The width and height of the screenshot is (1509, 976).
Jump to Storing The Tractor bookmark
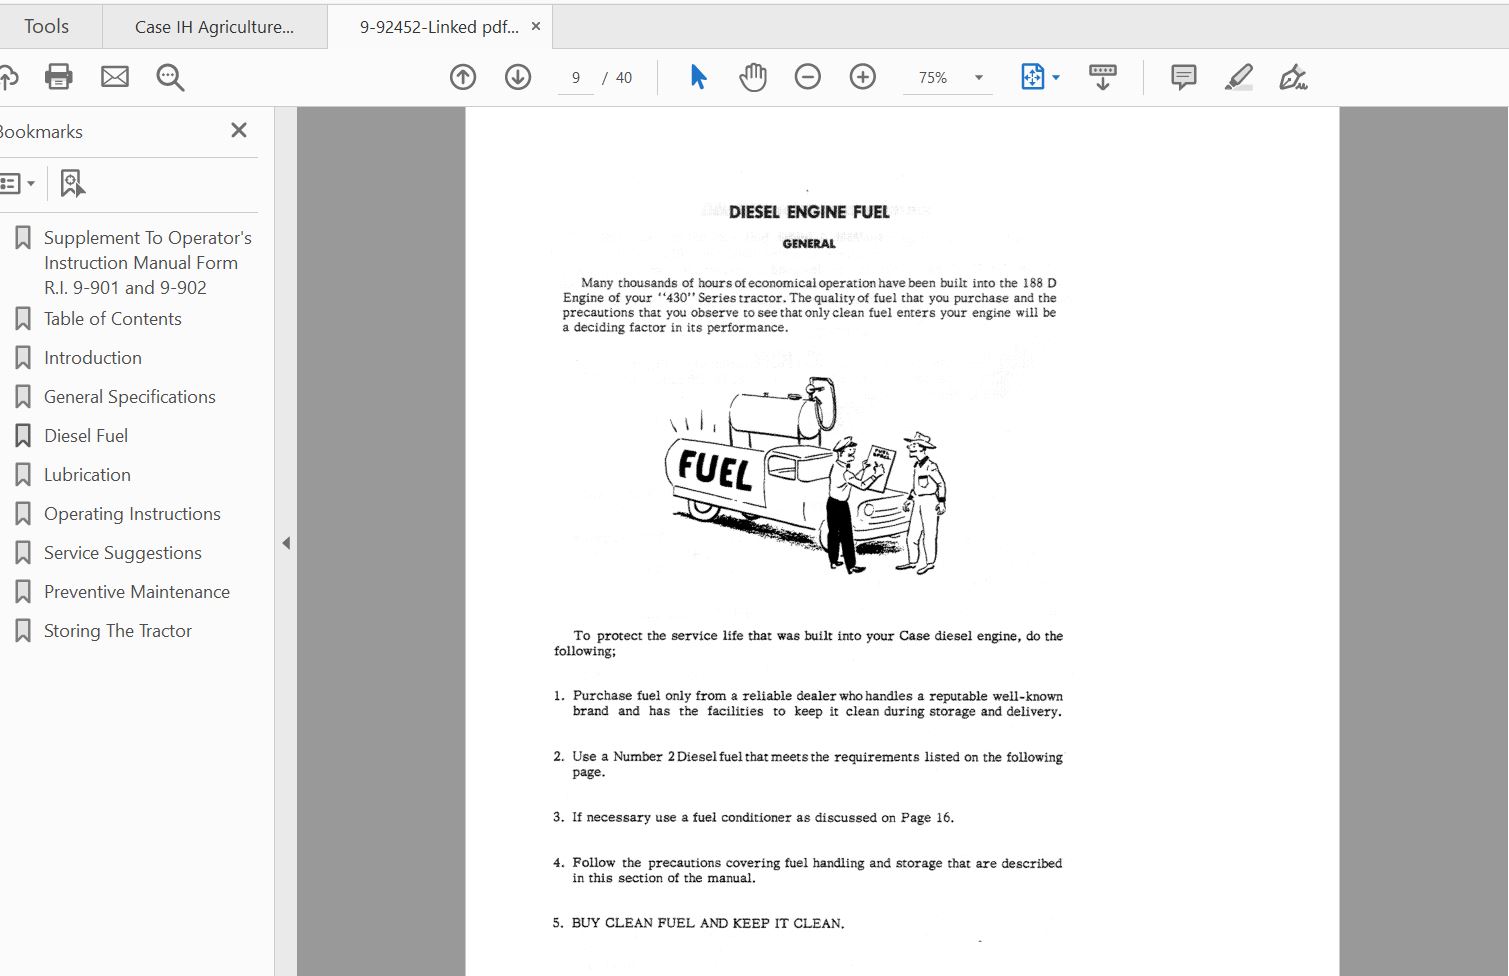(118, 631)
